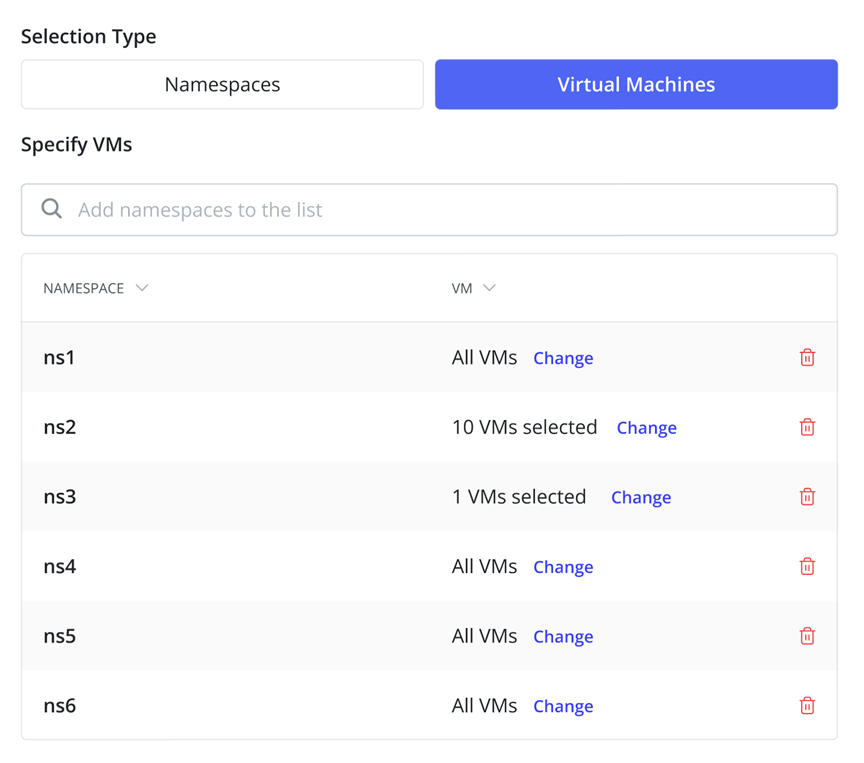Open Change link for ns2's 10 VMs
864x763 pixels.
point(646,428)
